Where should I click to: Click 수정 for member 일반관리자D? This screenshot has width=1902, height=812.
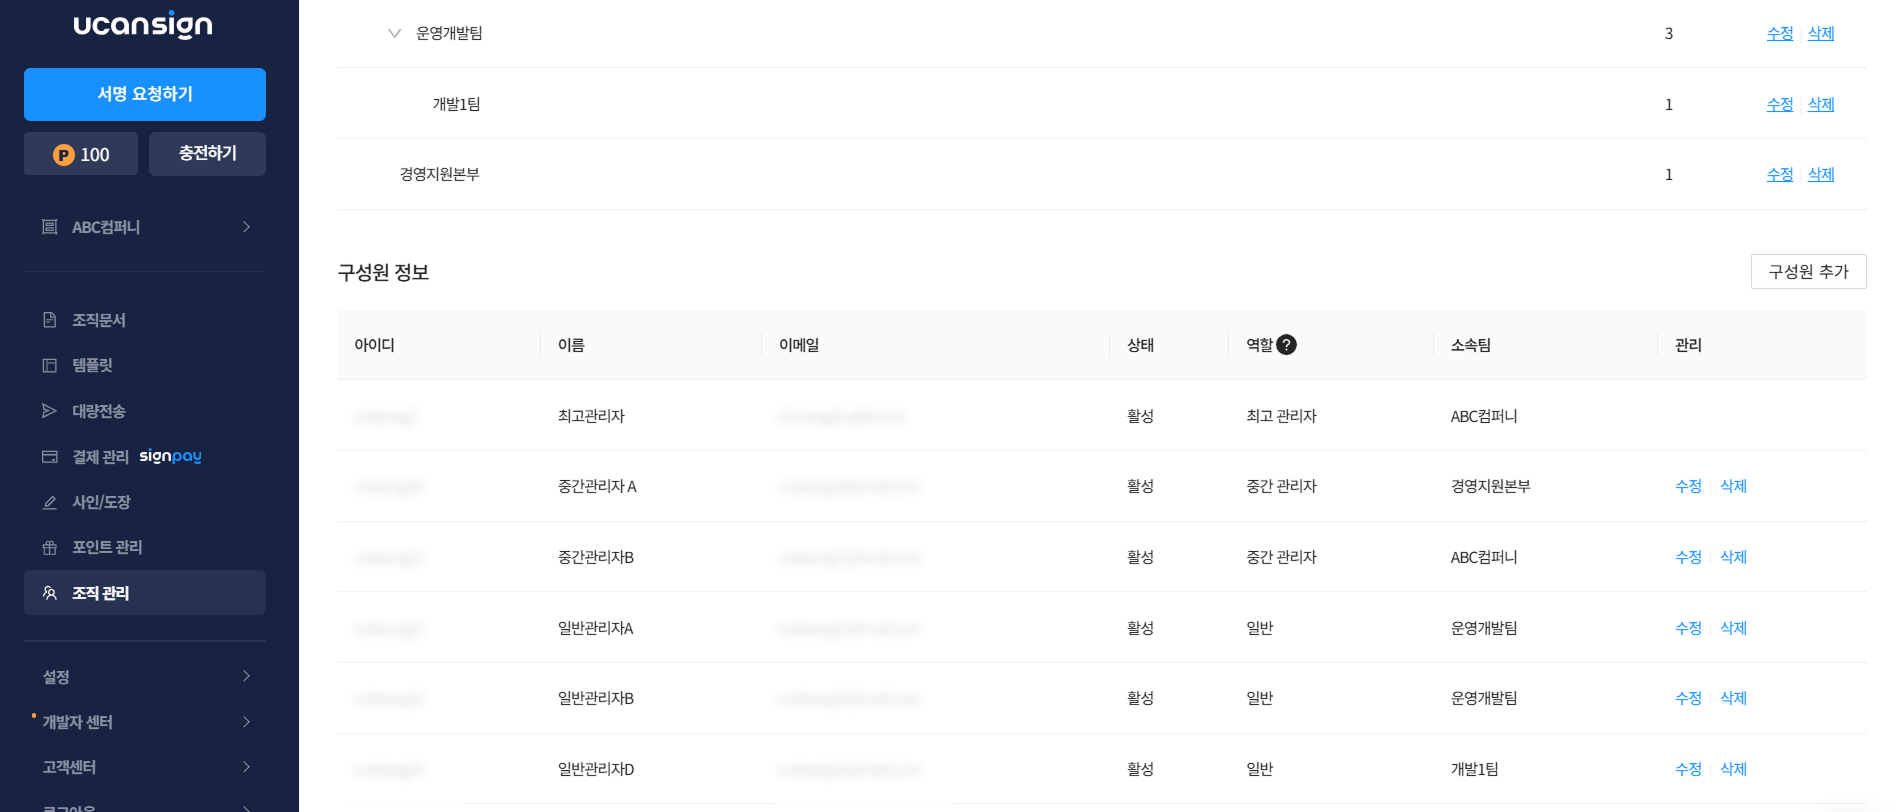tap(1688, 769)
